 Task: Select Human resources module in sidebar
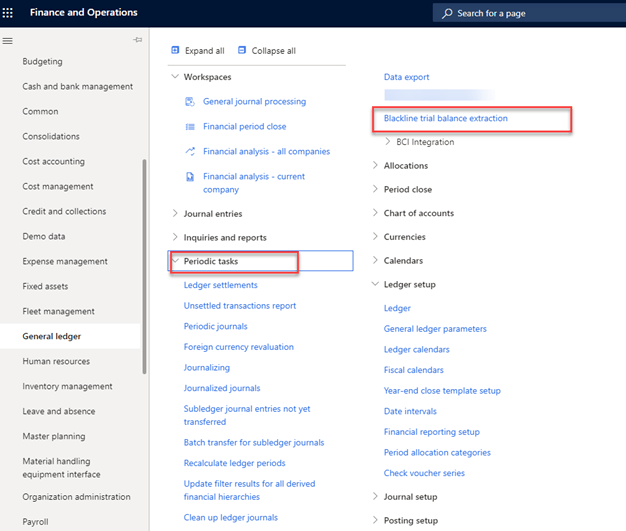click(x=56, y=362)
